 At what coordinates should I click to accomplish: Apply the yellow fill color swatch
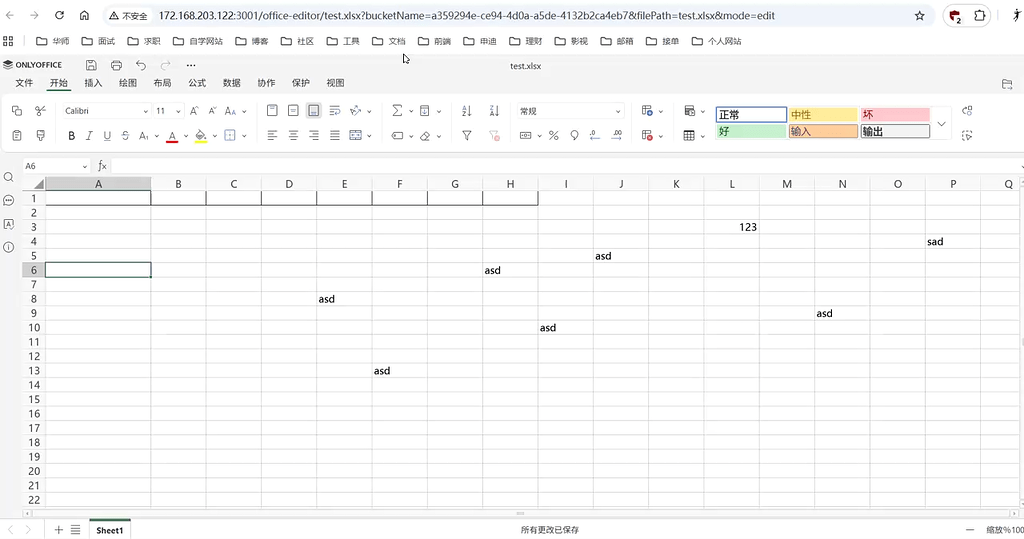click(201, 136)
